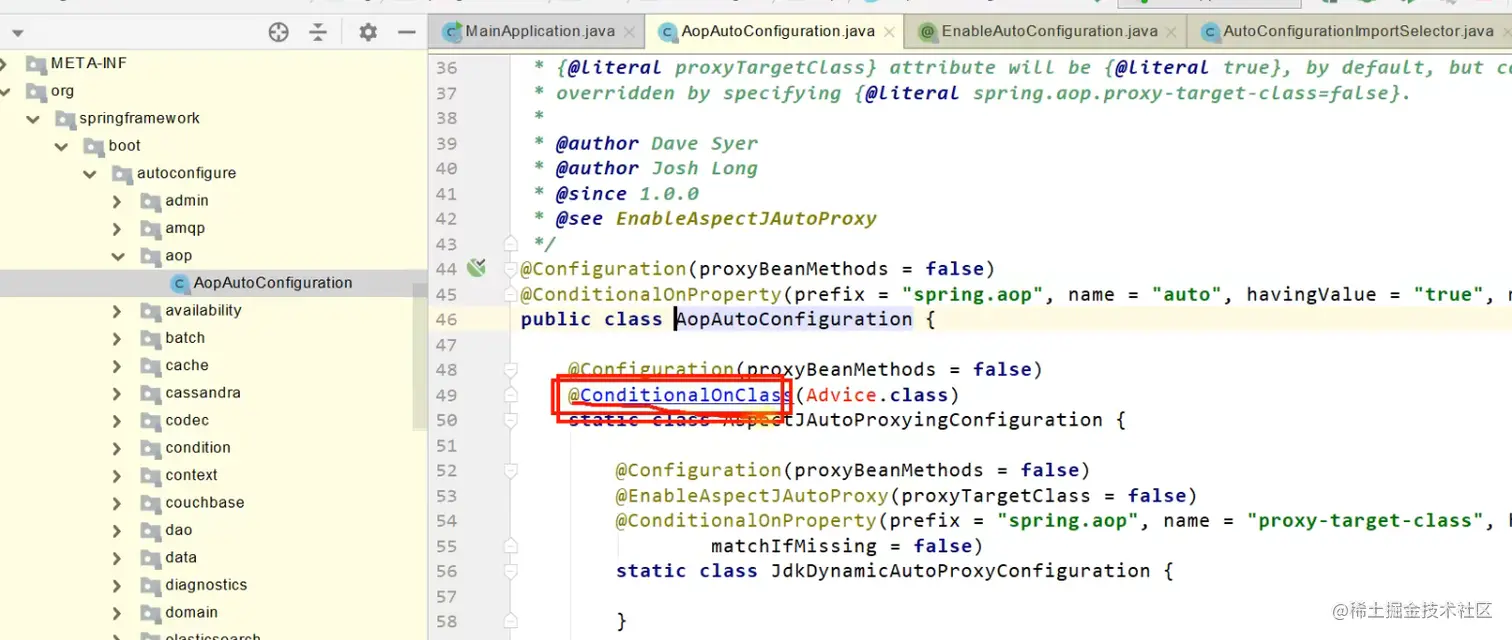Click @EnableAspectJAutoProxy annotation on line 53
This screenshot has height=640, width=1512.
752,496
